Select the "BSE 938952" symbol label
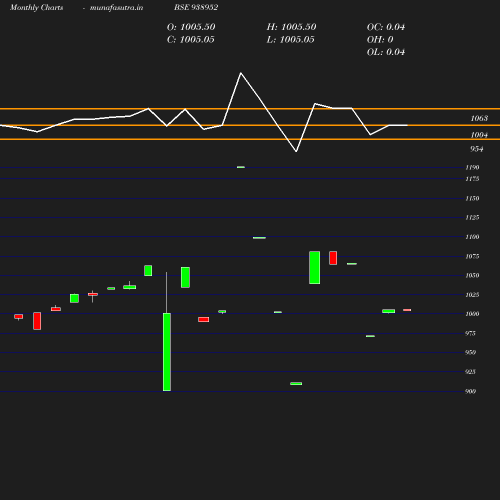This screenshot has width=500, height=500. (x=196, y=7)
